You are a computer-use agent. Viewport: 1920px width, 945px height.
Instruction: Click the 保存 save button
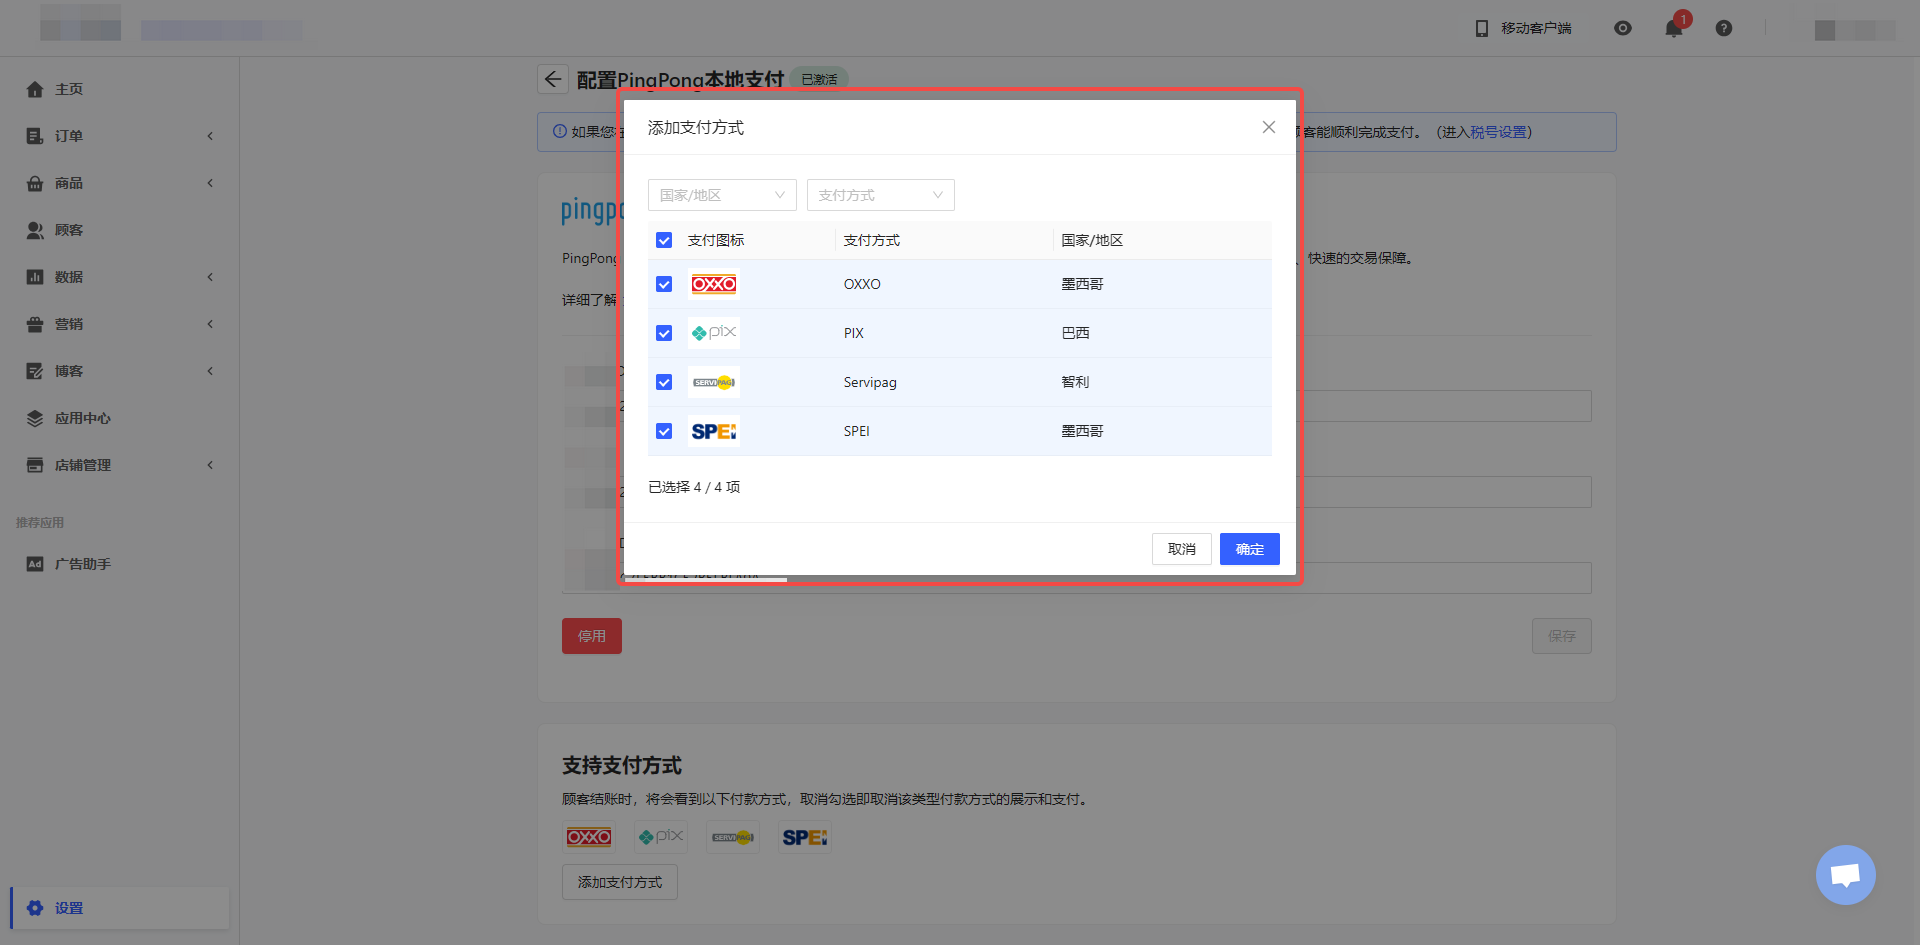[1562, 636]
